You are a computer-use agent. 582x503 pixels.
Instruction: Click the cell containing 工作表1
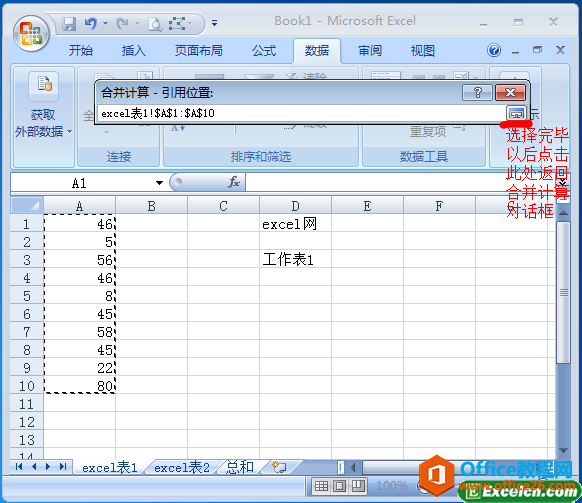click(x=295, y=259)
